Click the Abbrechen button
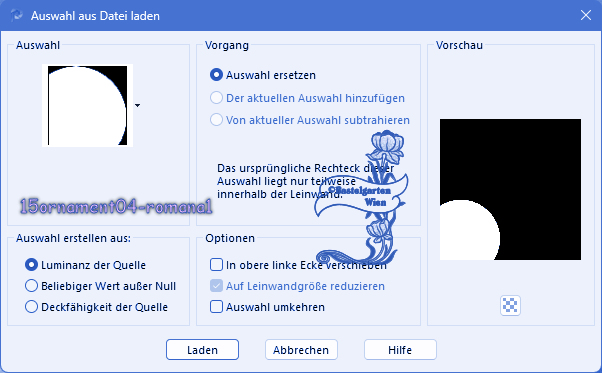This screenshot has height=373, width=602. tap(301, 350)
